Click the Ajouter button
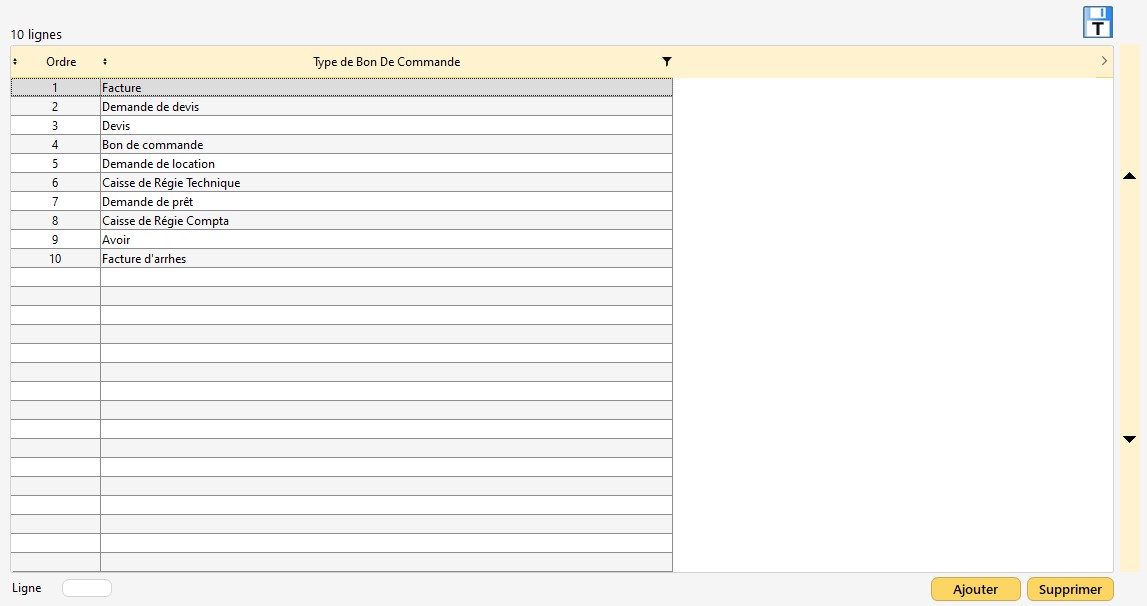The width and height of the screenshot is (1147, 606). pos(975,589)
